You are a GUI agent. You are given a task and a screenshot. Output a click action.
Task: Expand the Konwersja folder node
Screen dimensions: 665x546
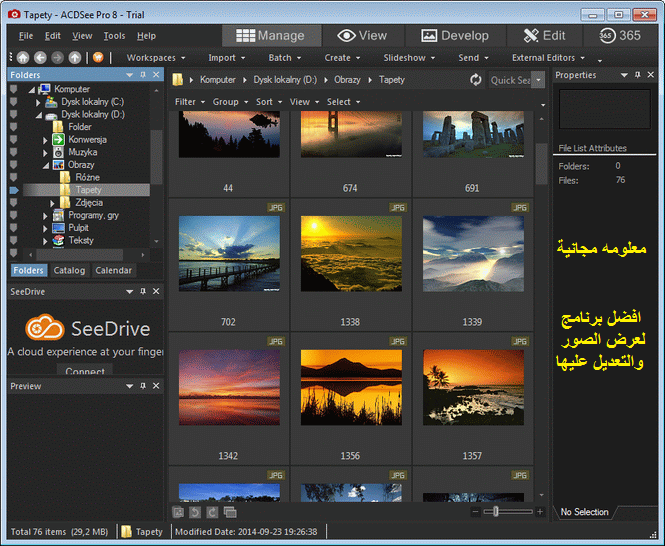click(45, 140)
